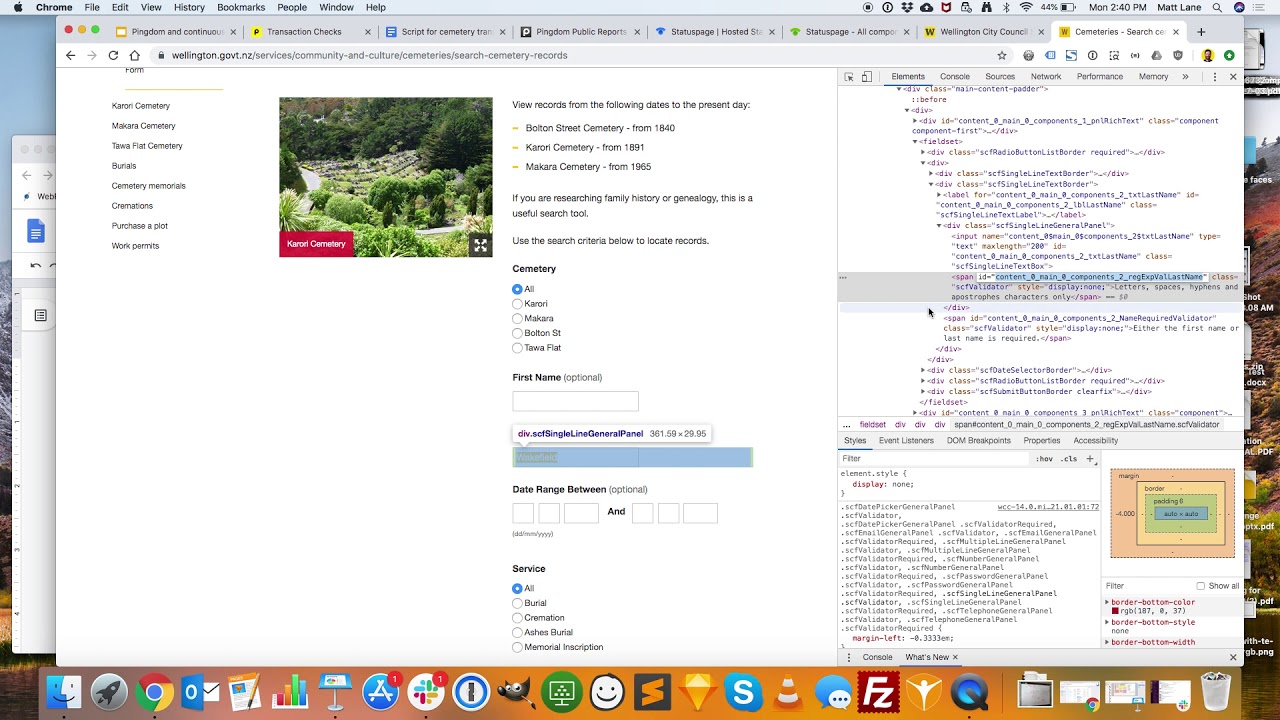
Task: Select the Makara cemetery radio button
Action: pyautogui.click(x=517, y=318)
